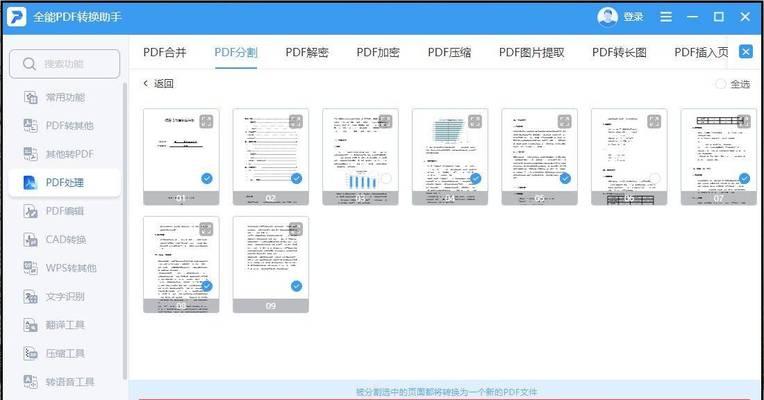Uncheck page 05 selection
The image size is (764, 400).
[x=565, y=178]
